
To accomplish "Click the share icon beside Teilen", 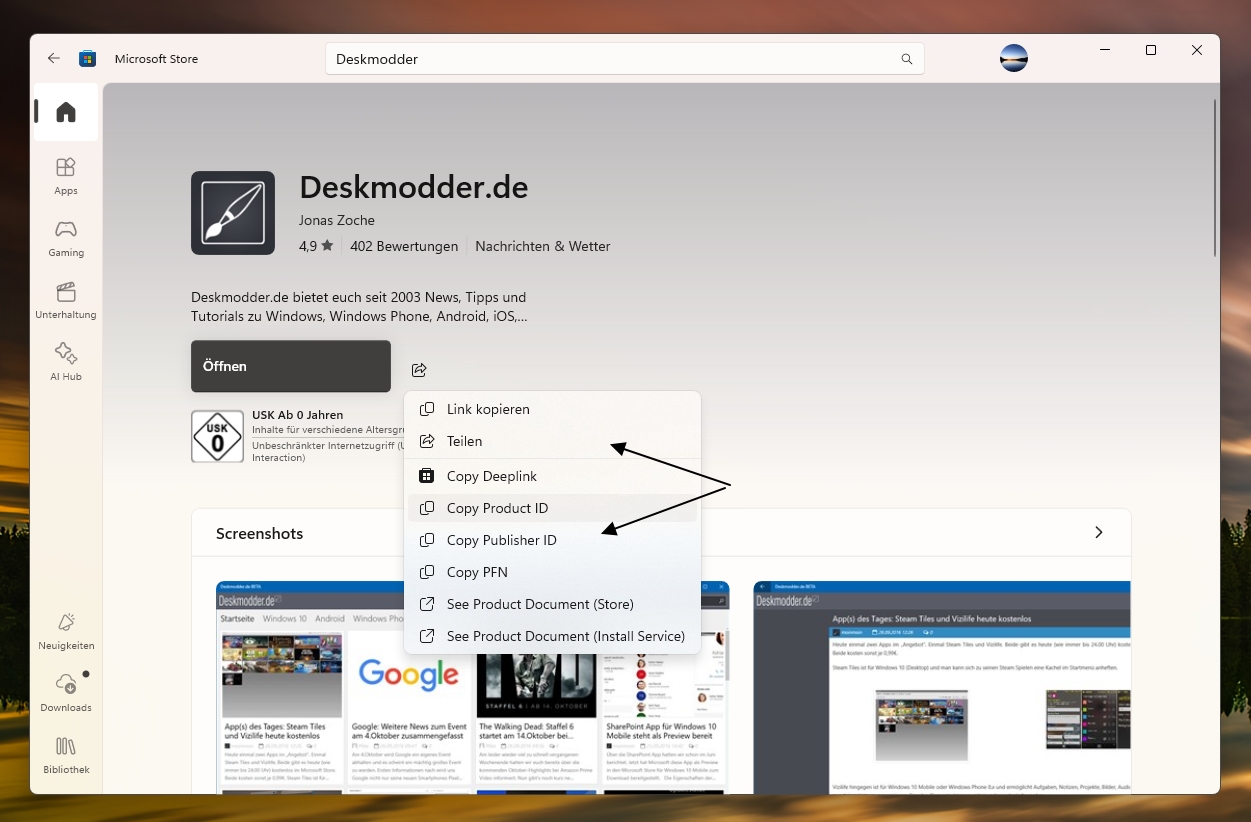I will point(427,441).
